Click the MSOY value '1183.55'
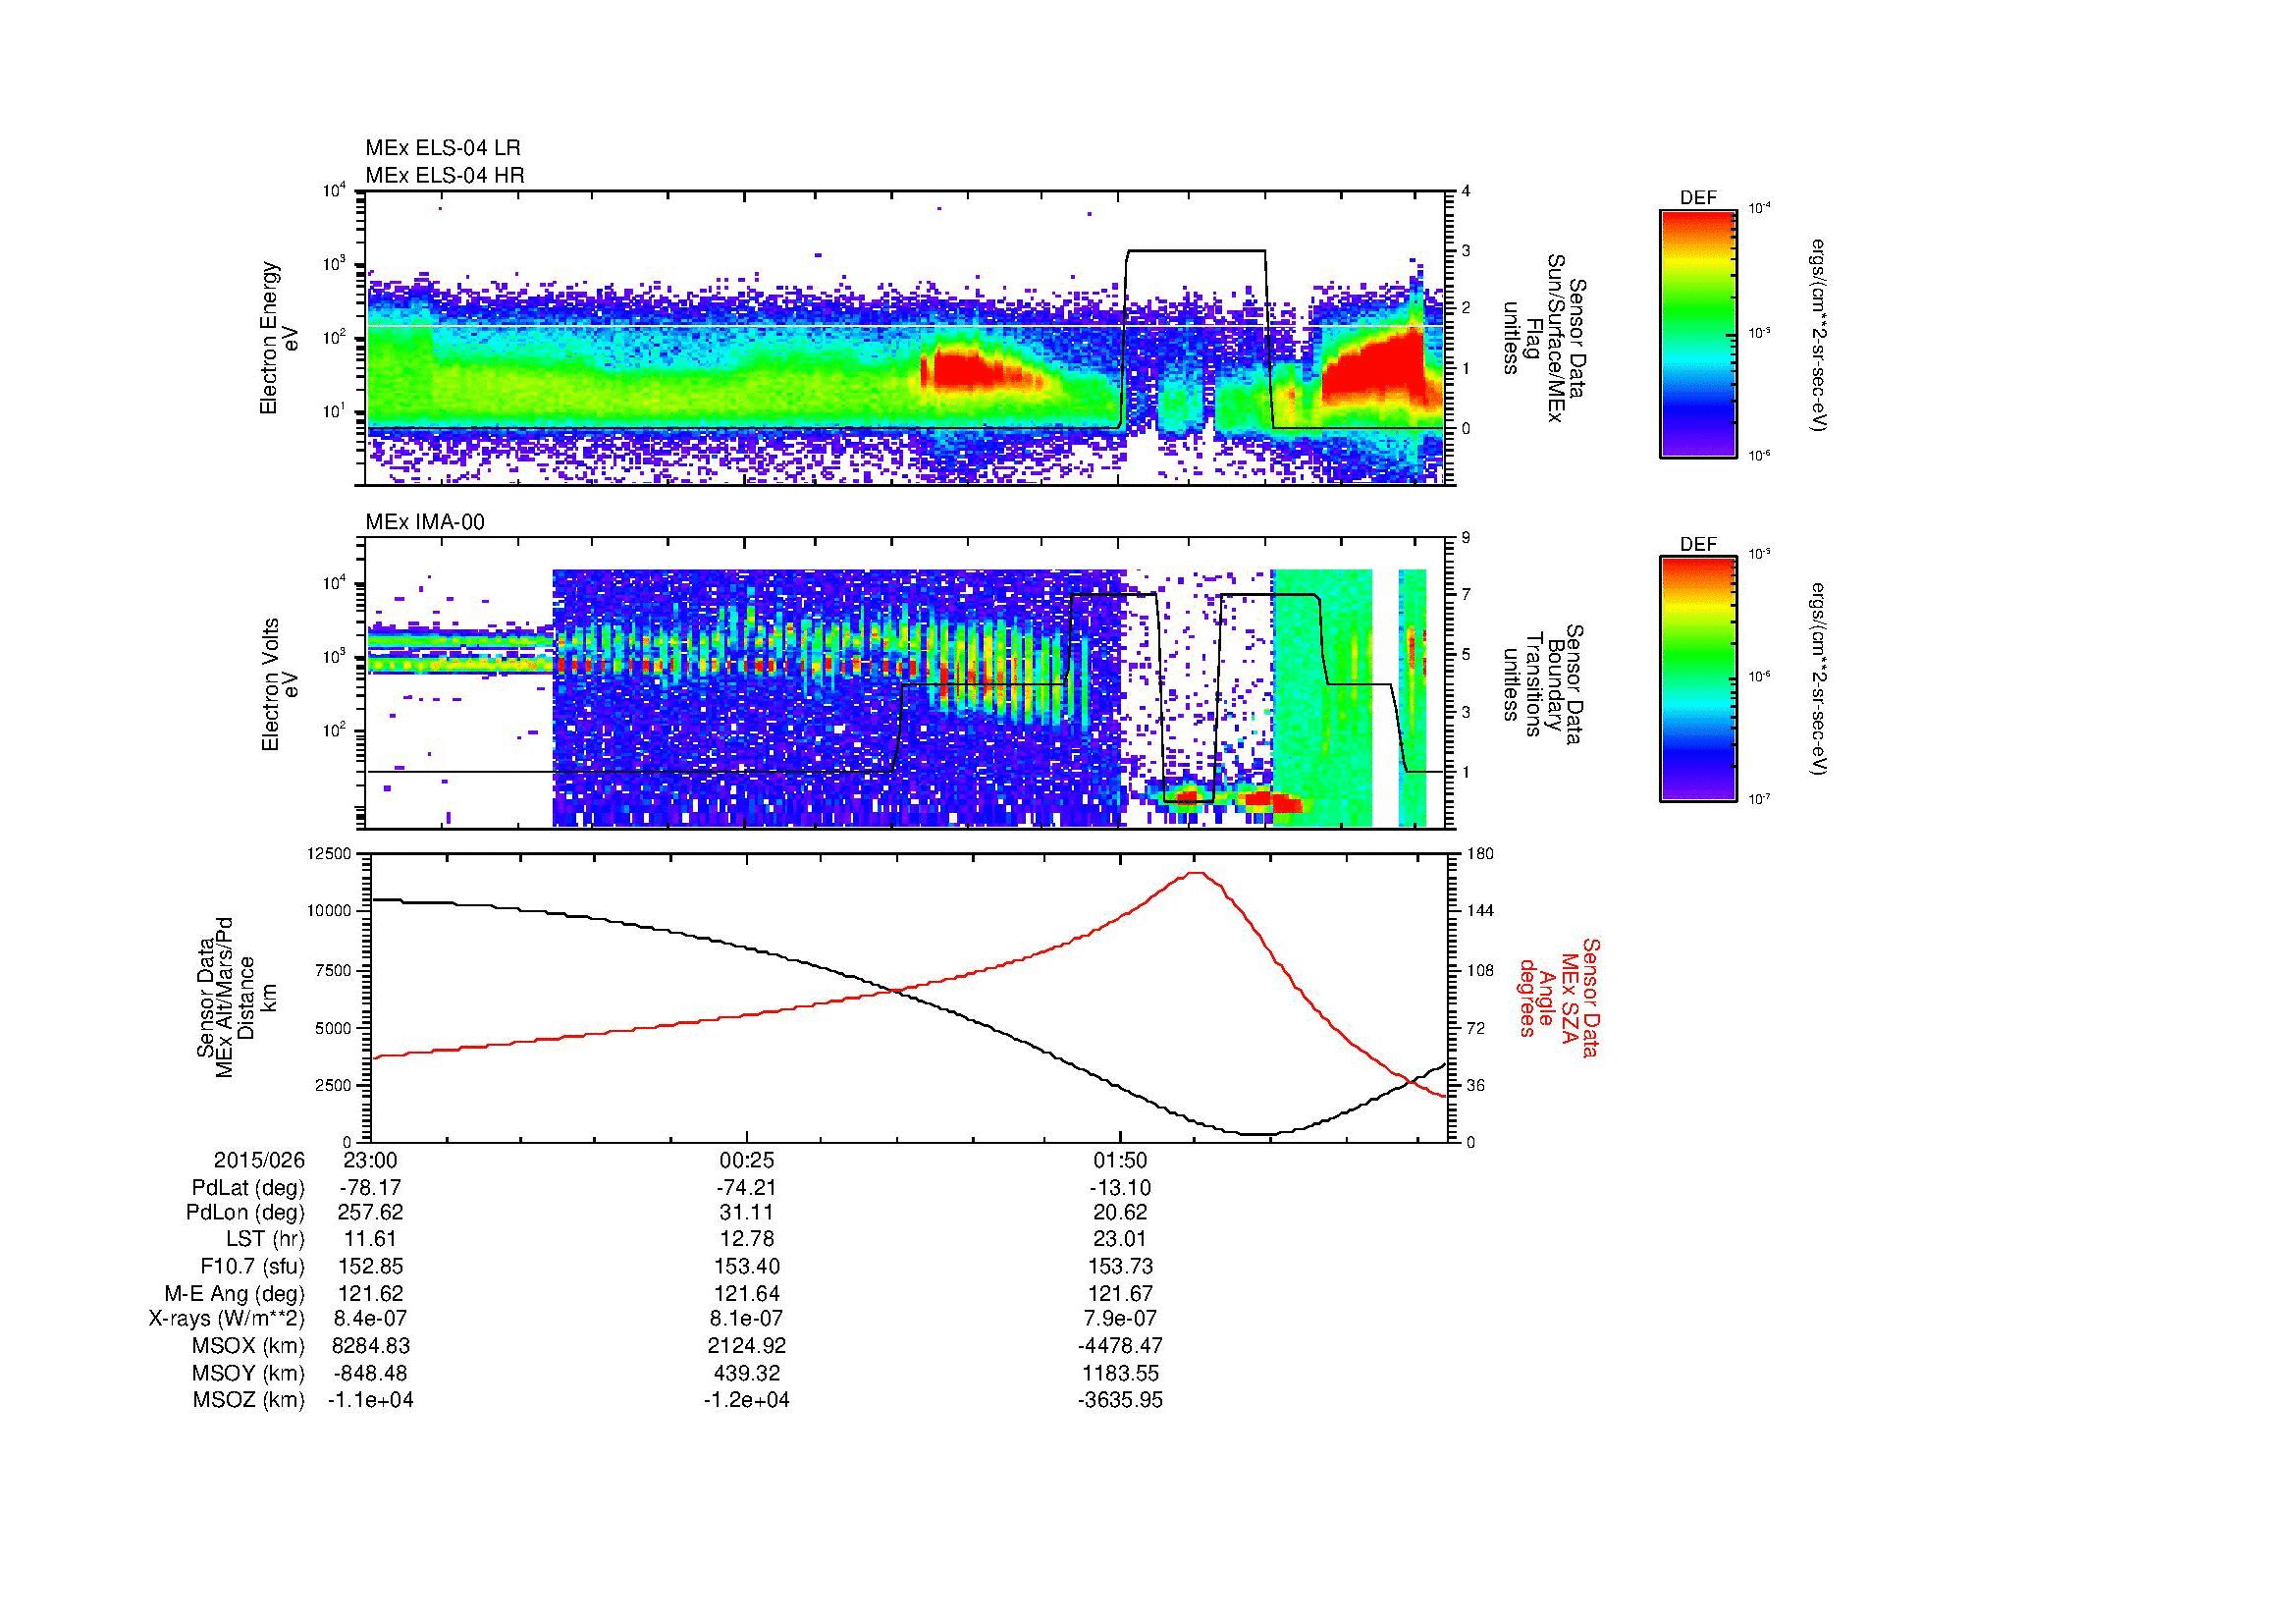The height and width of the screenshot is (1623, 2296). tap(1120, 1373)
